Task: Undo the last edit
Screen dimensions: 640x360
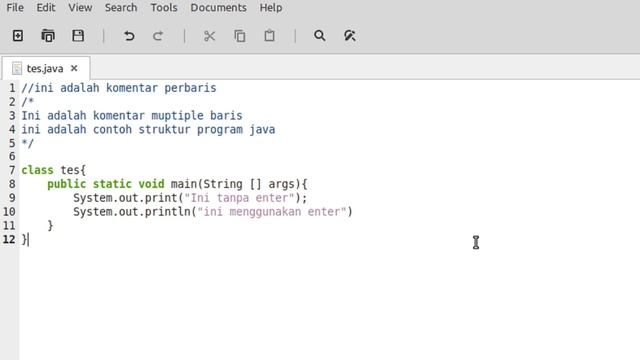Action: [x=129, y=36]
